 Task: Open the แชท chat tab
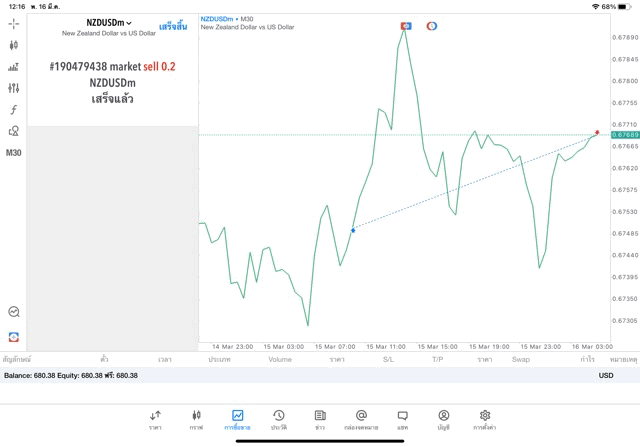(x=402, y=420)
